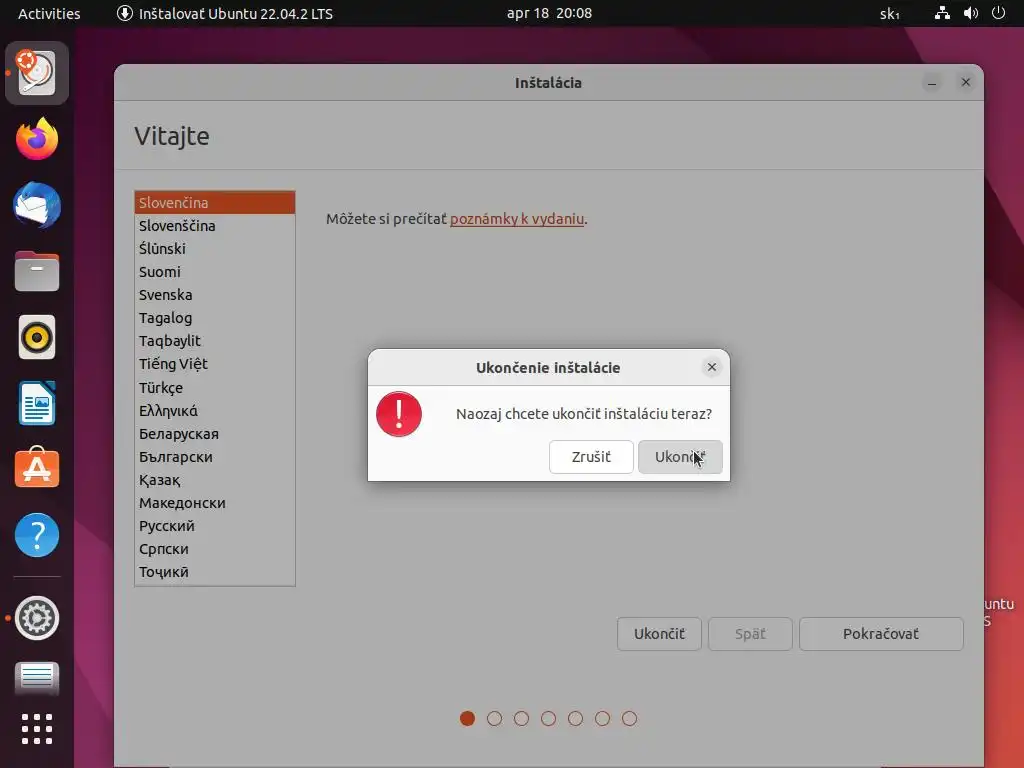Screen dimensions: 1024x768
Task: Confirm quitting with the dialog's Ukončiť button
Action: pyautogui.click(x=680, y=456)
